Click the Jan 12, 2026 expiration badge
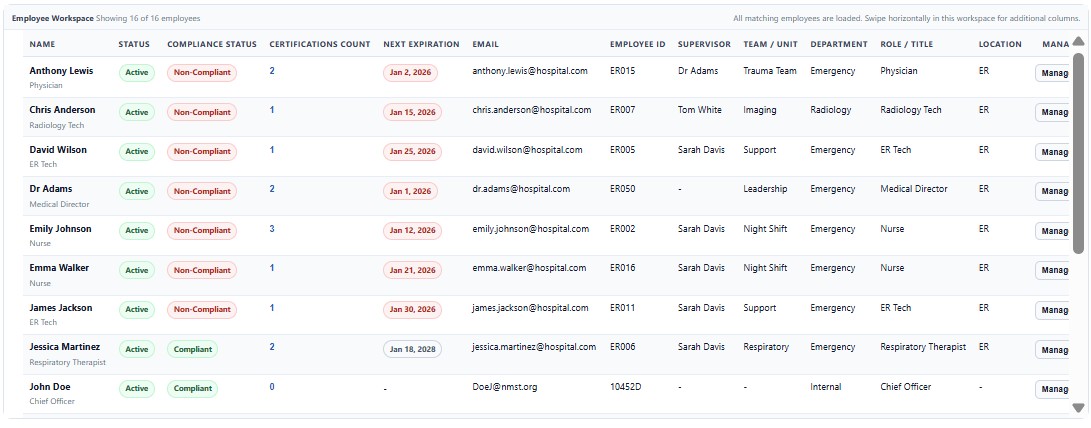This screenshot has height=428, width=1091. (x=413, y=230)
